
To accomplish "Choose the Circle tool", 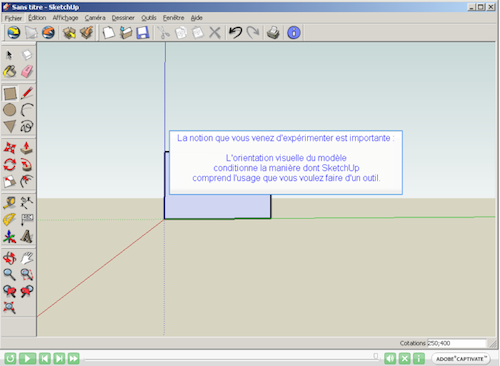I will [10, 110].
